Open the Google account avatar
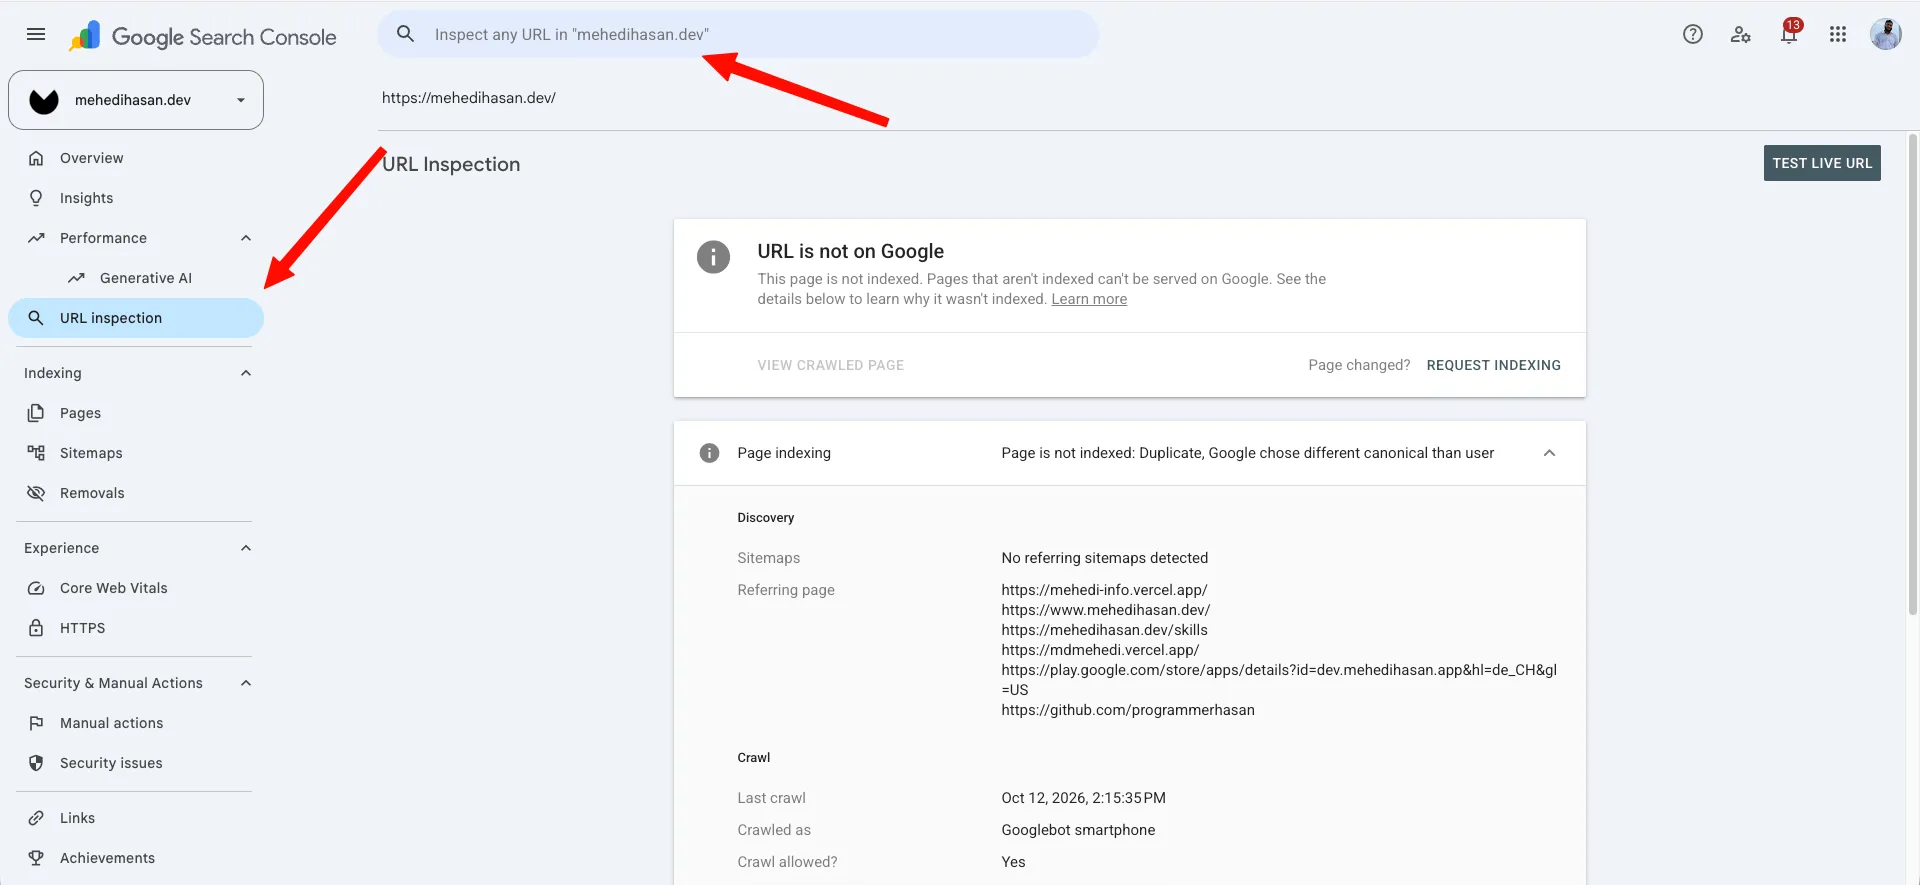This screenshot has height=885, width=1920. 1885,34
